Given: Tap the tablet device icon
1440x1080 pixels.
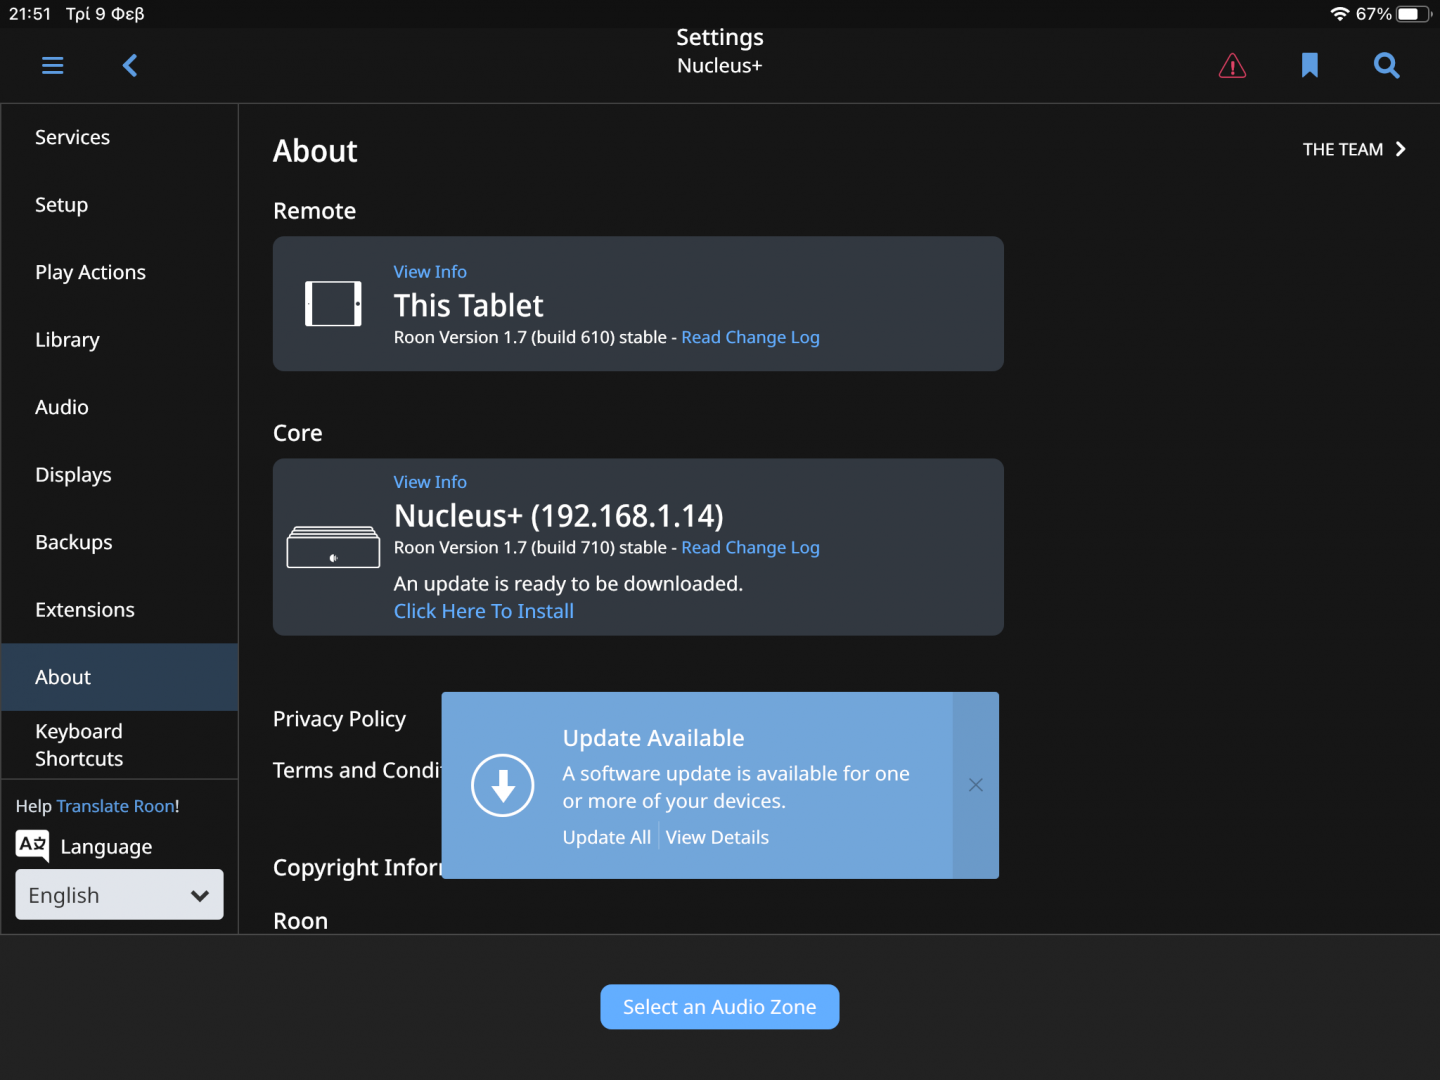Looking at the screenshot, I should 333,304.
